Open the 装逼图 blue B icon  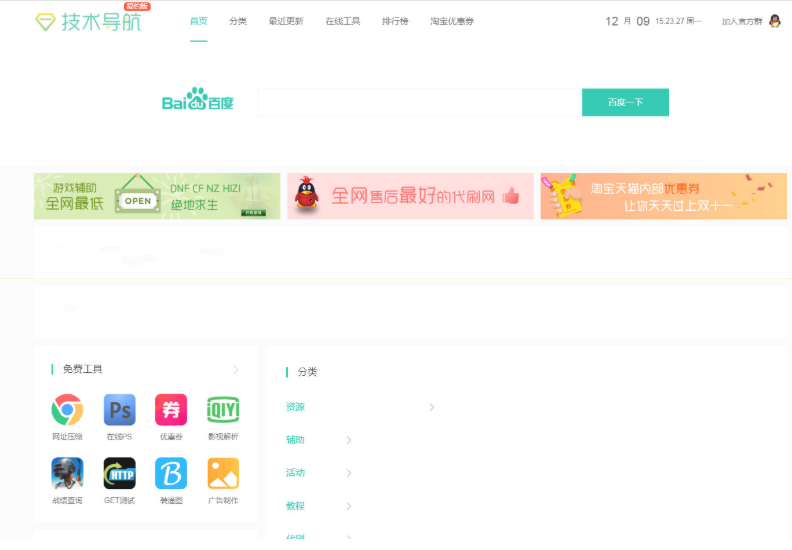pos(171,473)
